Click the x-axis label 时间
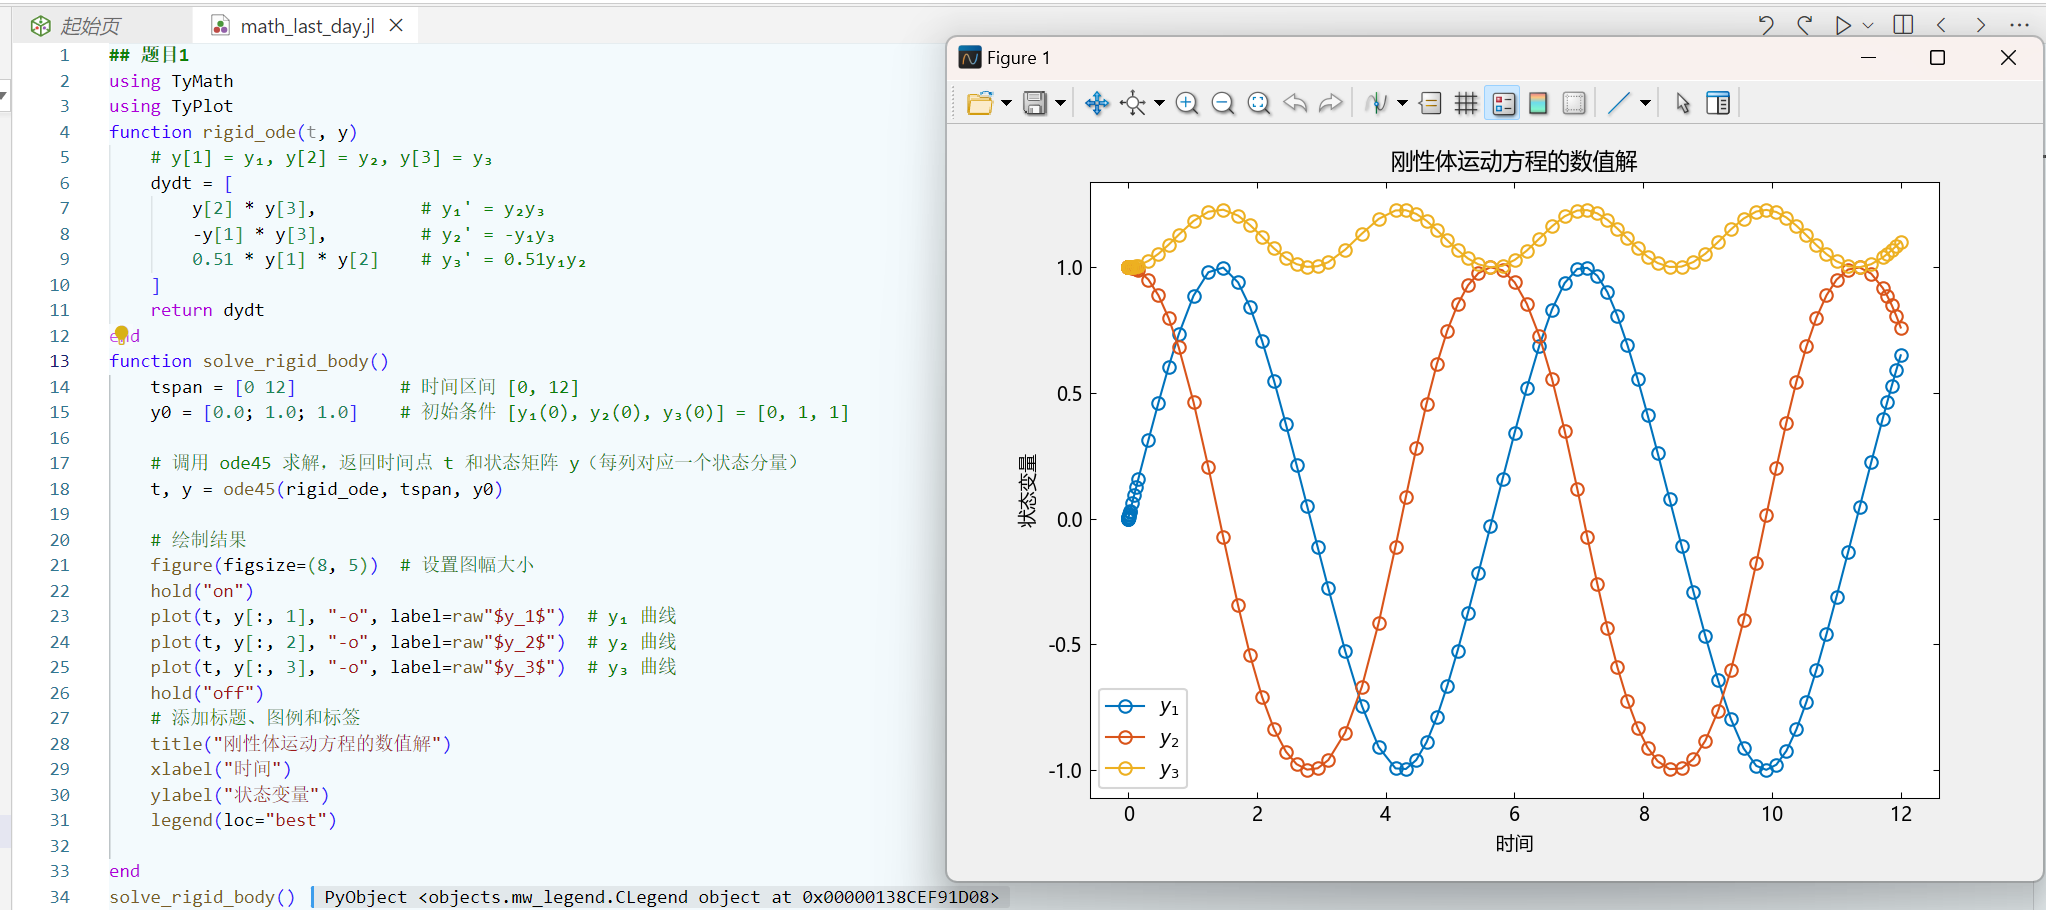Image resolution: width=2046 pixels, height=910 pixels. [1514, 843]
